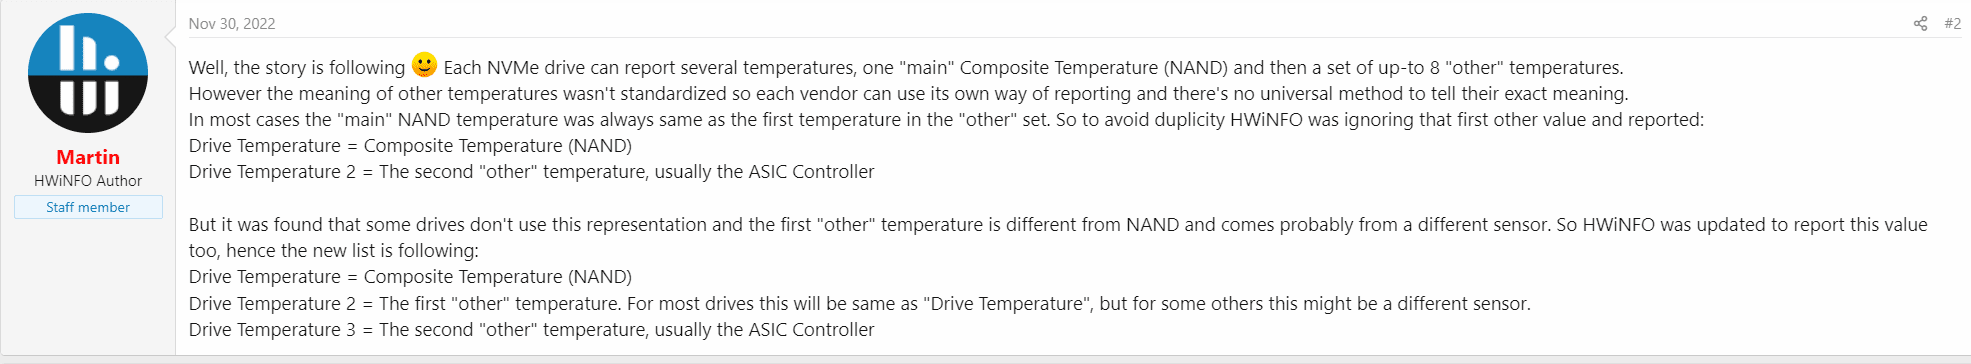Viewport: 1971px width, 364px height.
Task: Click 'Drive Temperature 2 = The second' line
Action: (531, 171)
